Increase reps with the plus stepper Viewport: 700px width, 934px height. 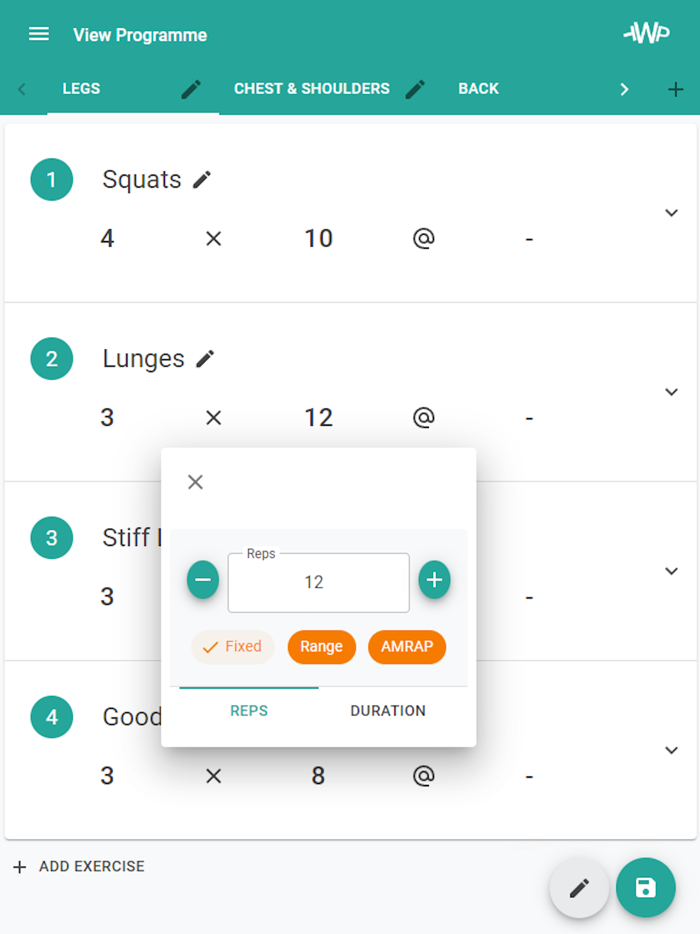[x=434, y=579]
